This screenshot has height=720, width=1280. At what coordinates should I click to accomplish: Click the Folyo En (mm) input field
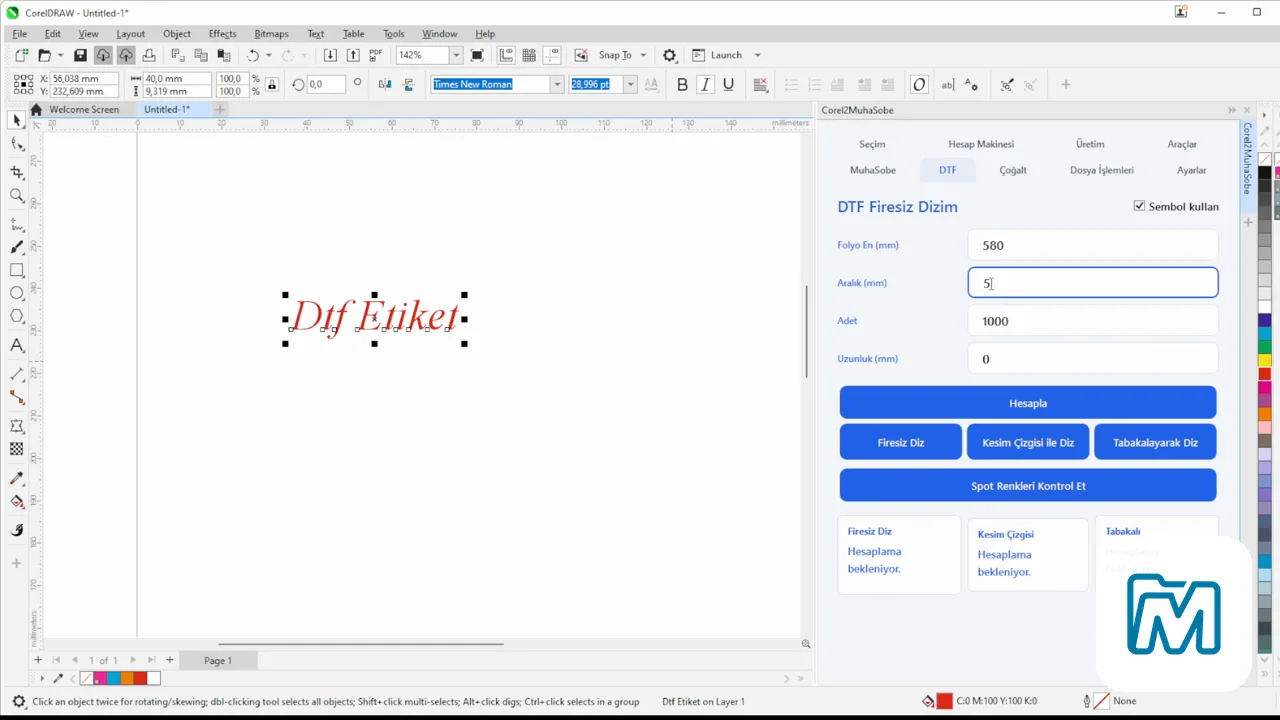[x=1093, y=245]
